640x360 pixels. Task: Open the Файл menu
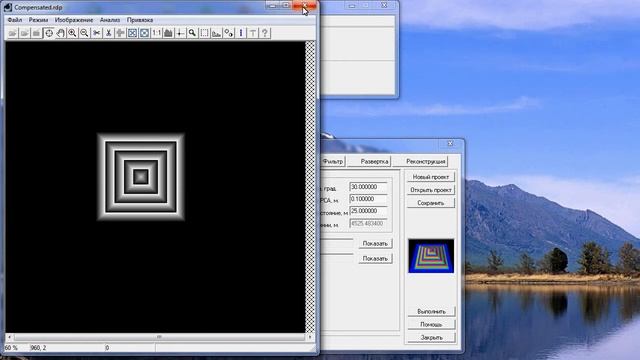point(15,20)
